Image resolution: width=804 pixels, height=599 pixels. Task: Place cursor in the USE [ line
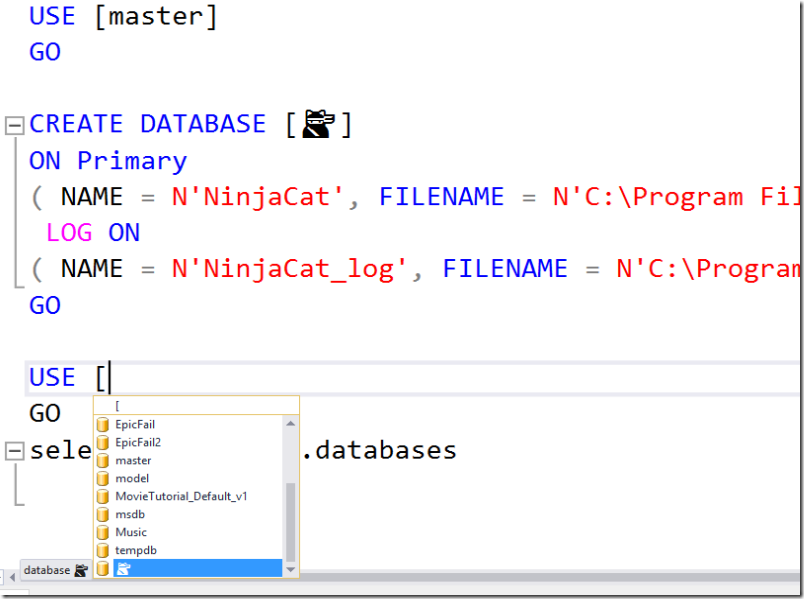413,378
